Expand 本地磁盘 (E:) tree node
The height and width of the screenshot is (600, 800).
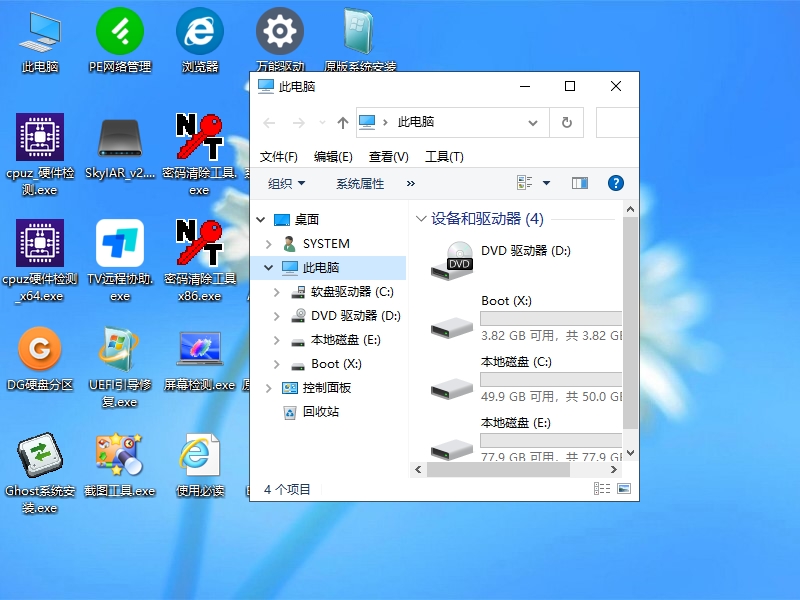(x=277, y=340)
